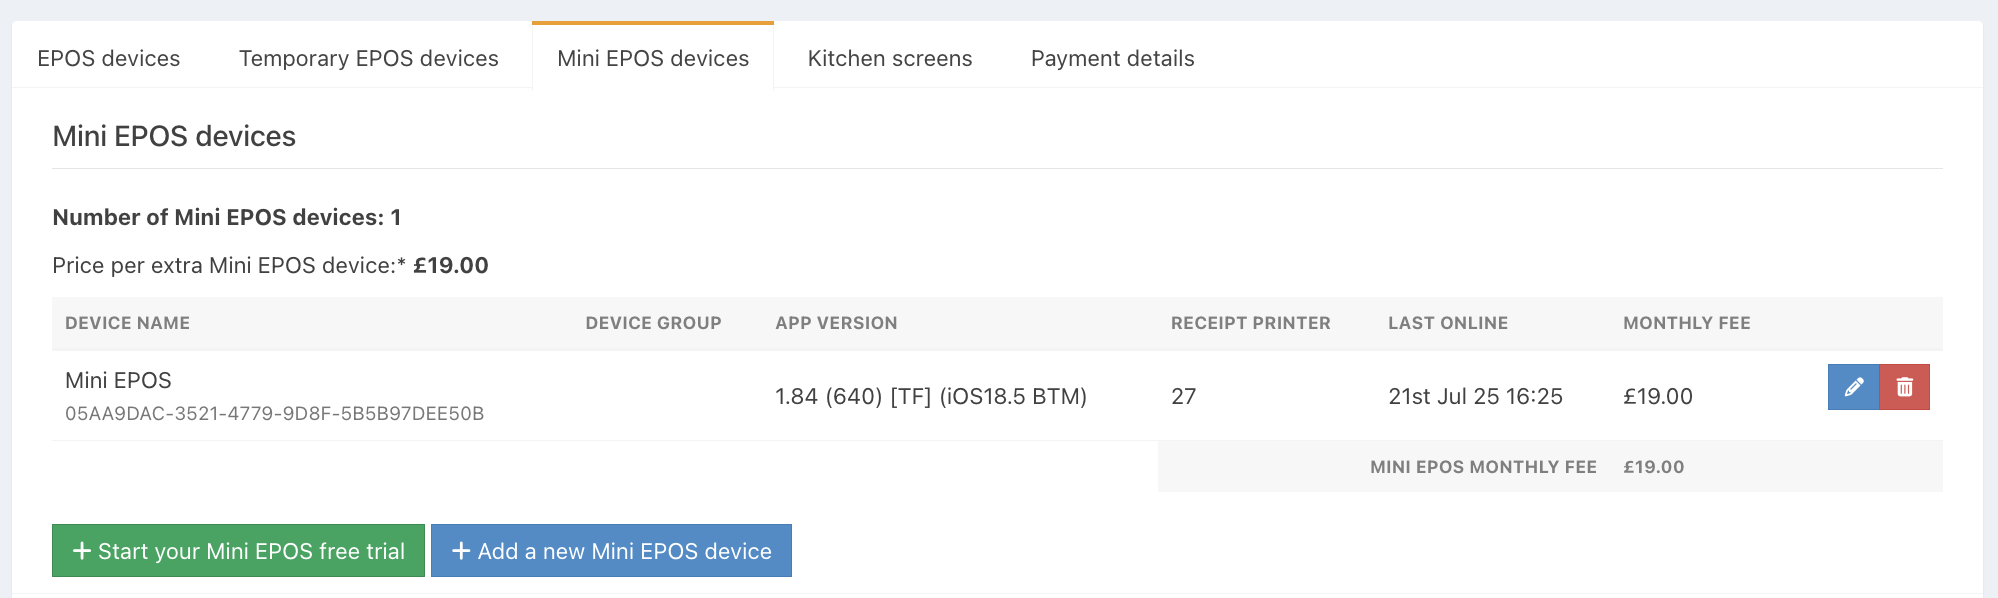Screen dimensions: 1998x598
Task: Open the EPOS devices tab
Action: (x=109, y=58)
